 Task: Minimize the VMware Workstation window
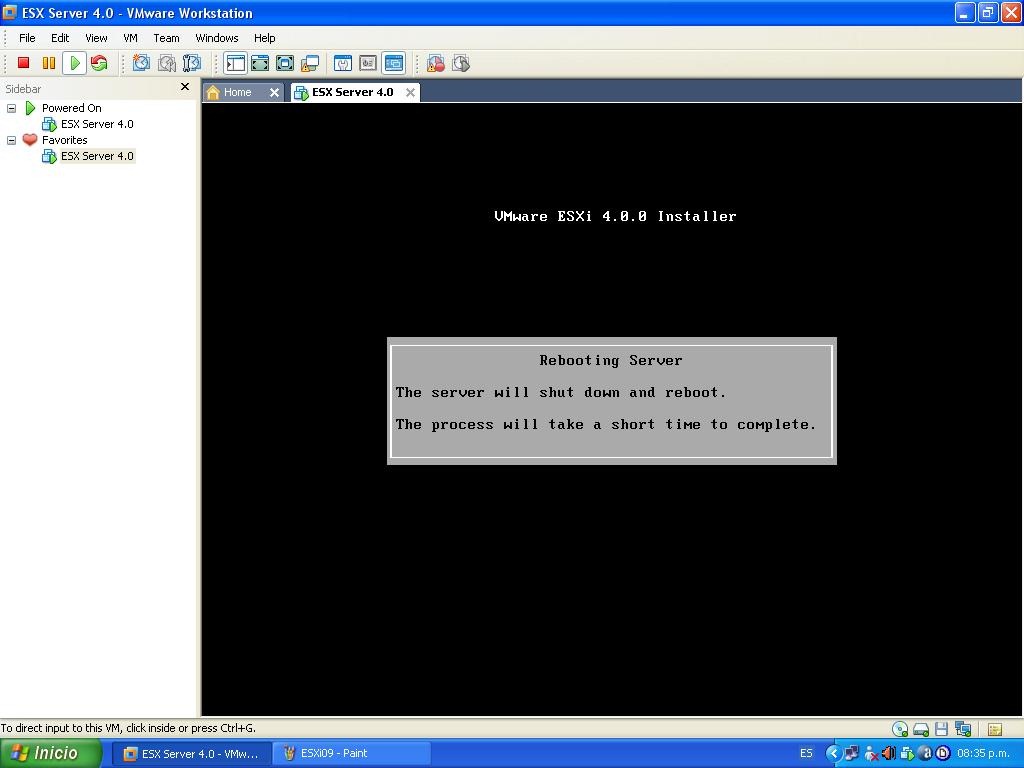click(x=965, y=12)
